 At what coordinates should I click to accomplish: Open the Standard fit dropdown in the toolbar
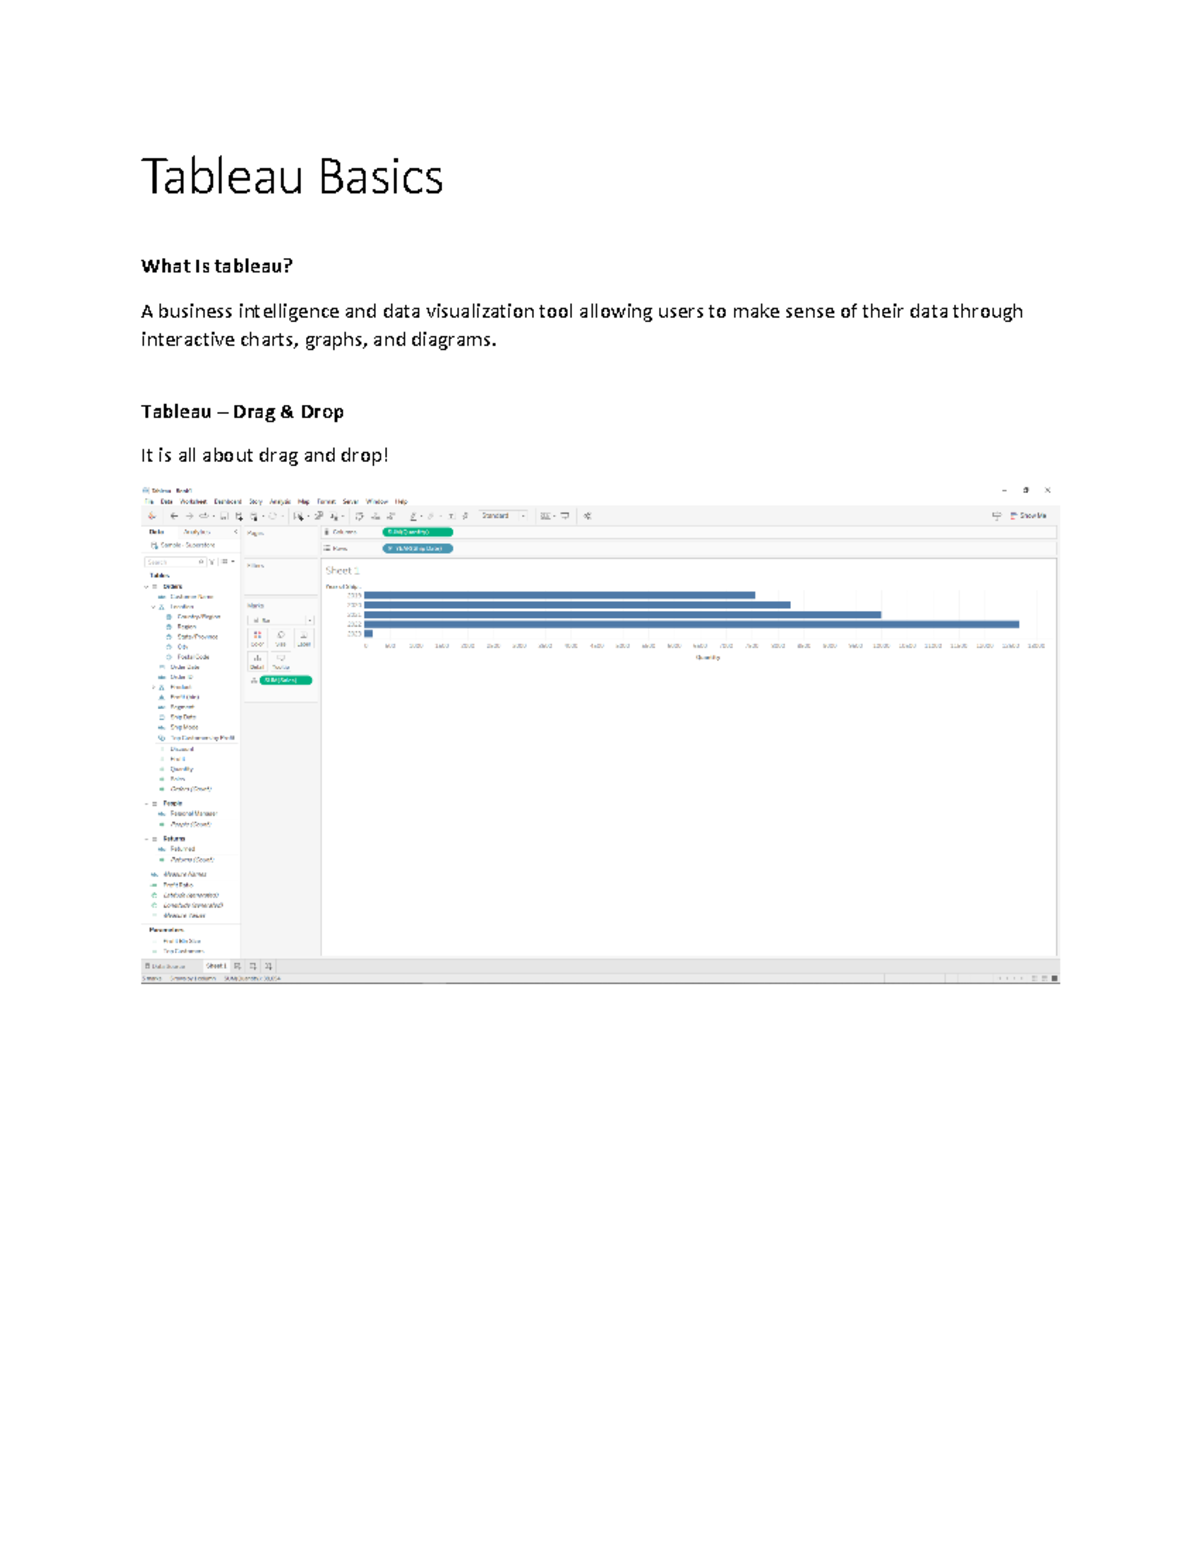523,515
